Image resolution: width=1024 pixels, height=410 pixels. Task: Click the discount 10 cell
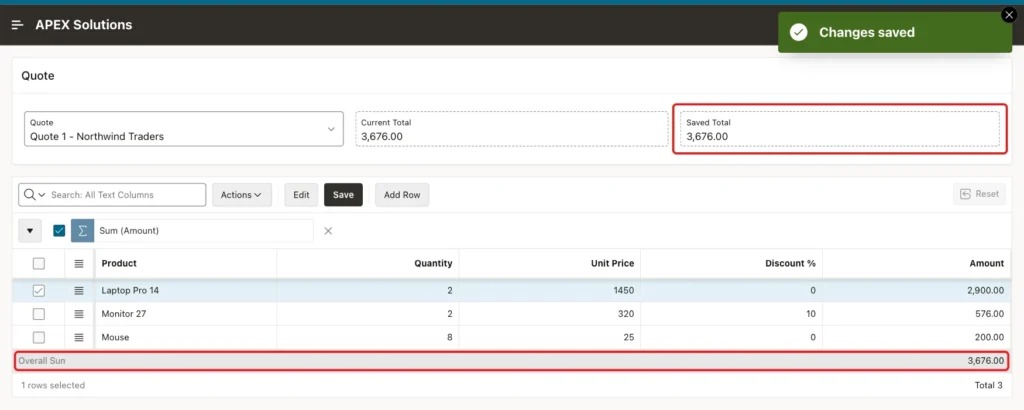[x=731, y=314]
